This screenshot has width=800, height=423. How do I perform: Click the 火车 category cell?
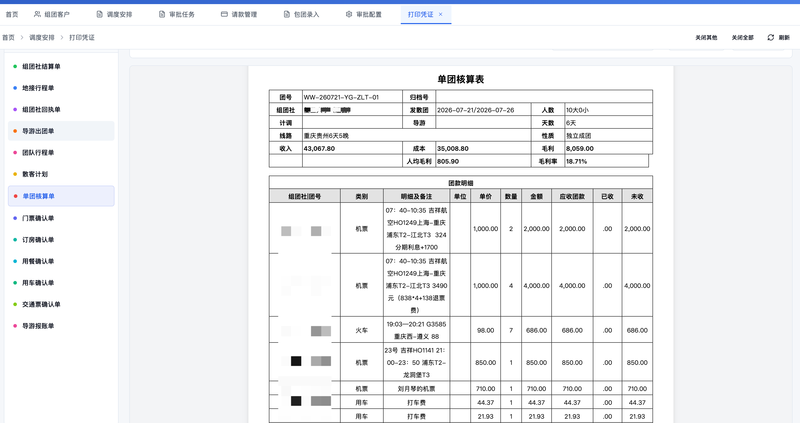click(x=362, y=330)
